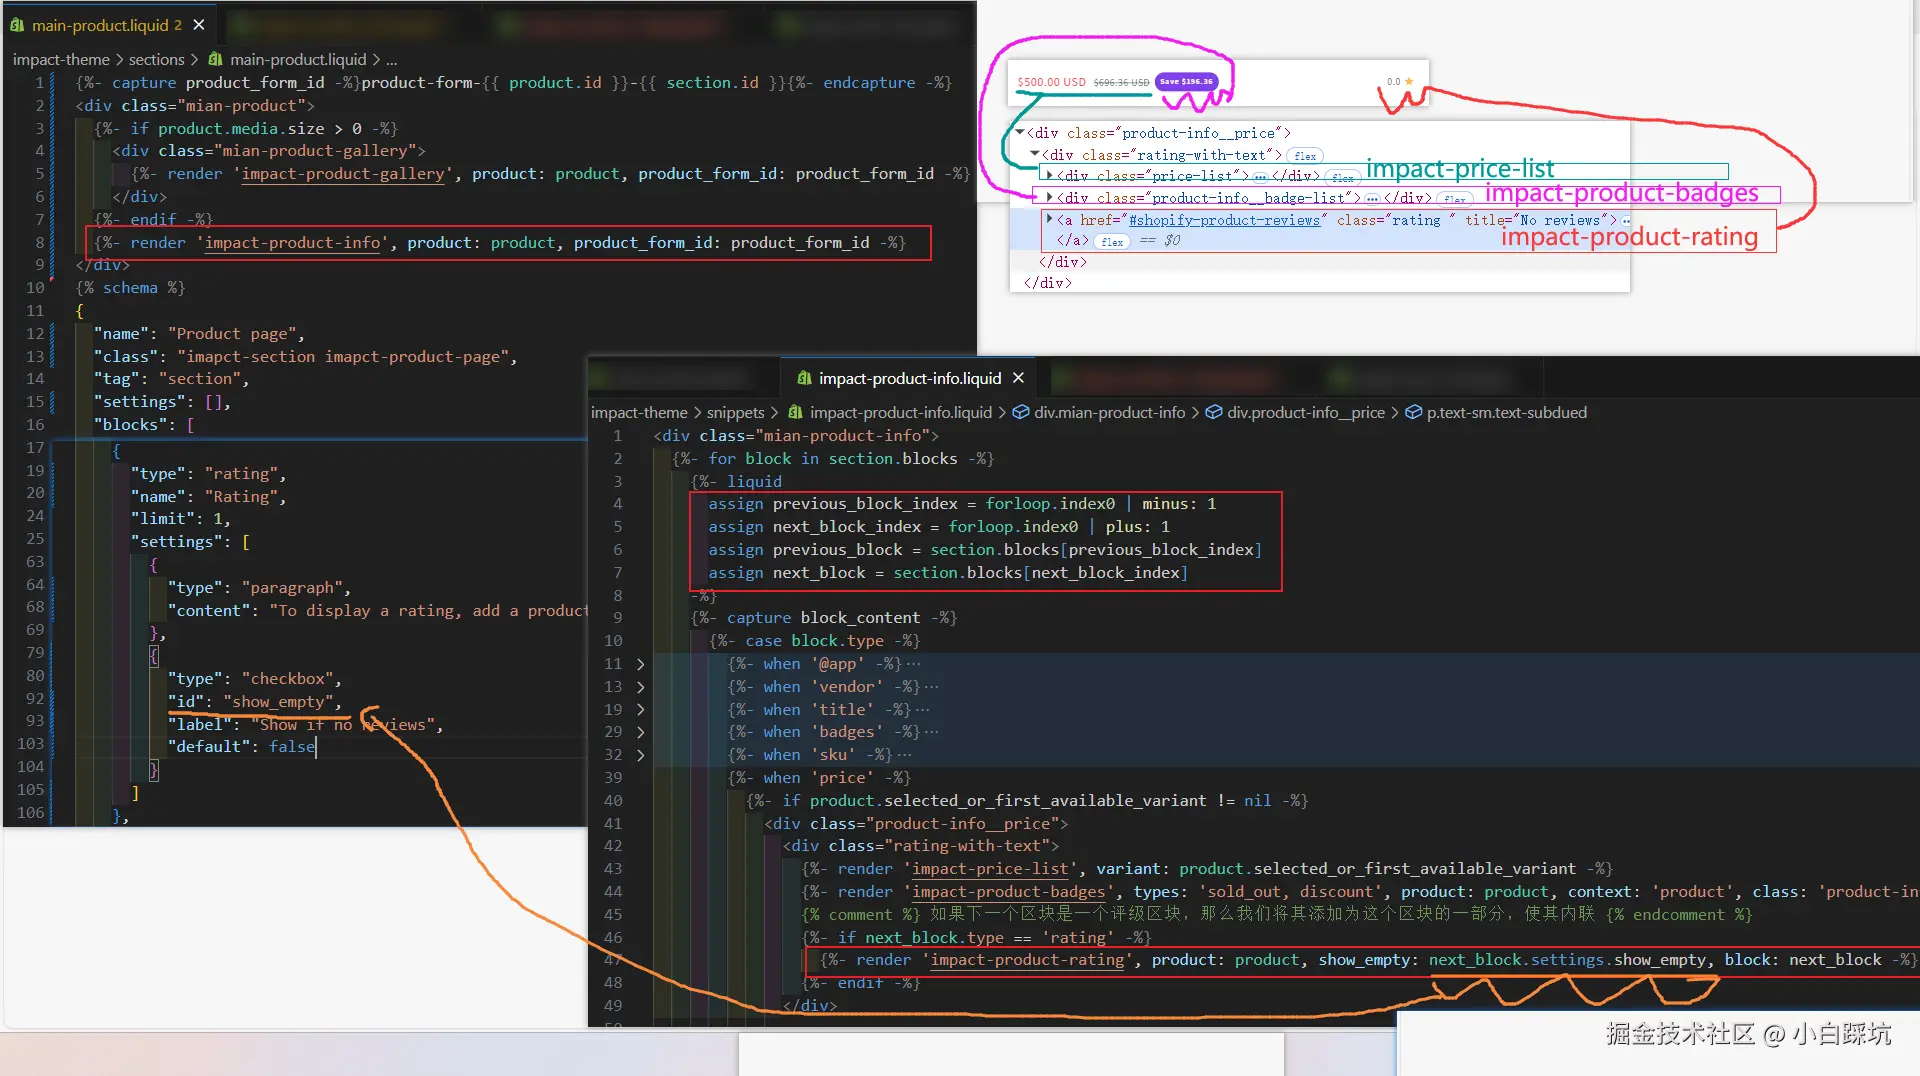This screenshot has width=1920, height=1076.
Task: Click the star rating icon beside 0.0
Action: tap(1409, 81)
